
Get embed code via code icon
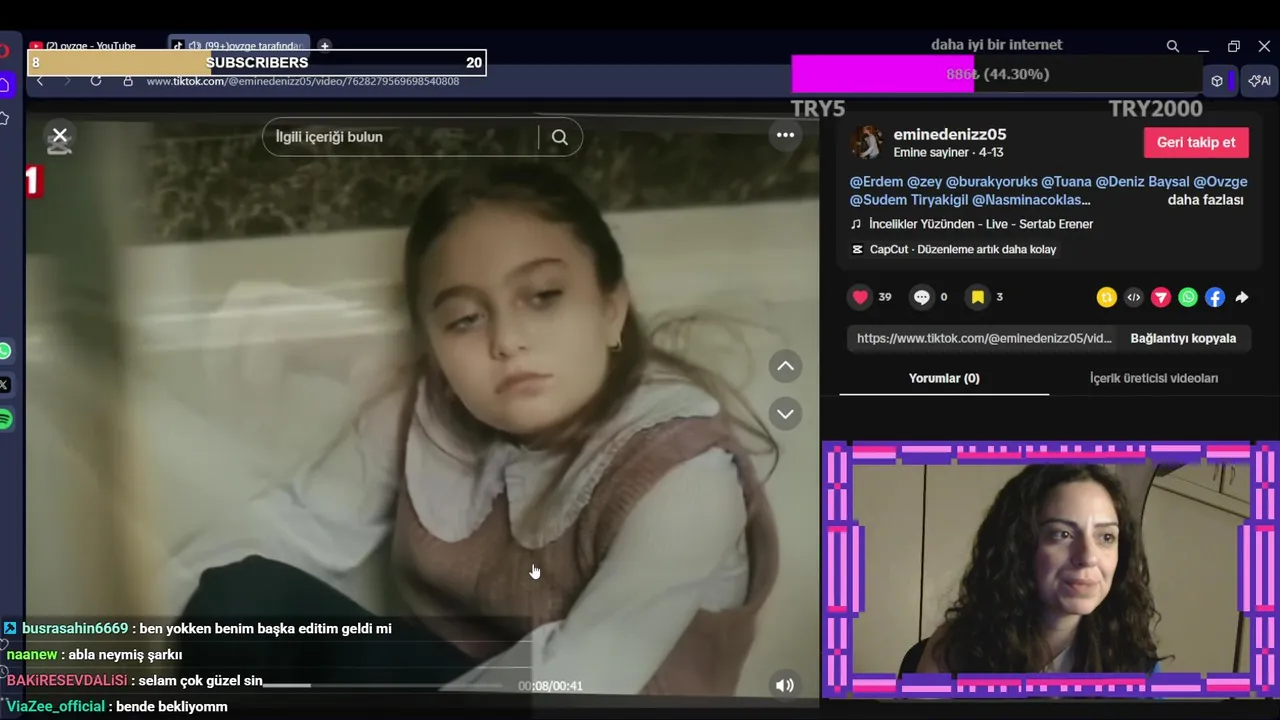click(1133, 297)
